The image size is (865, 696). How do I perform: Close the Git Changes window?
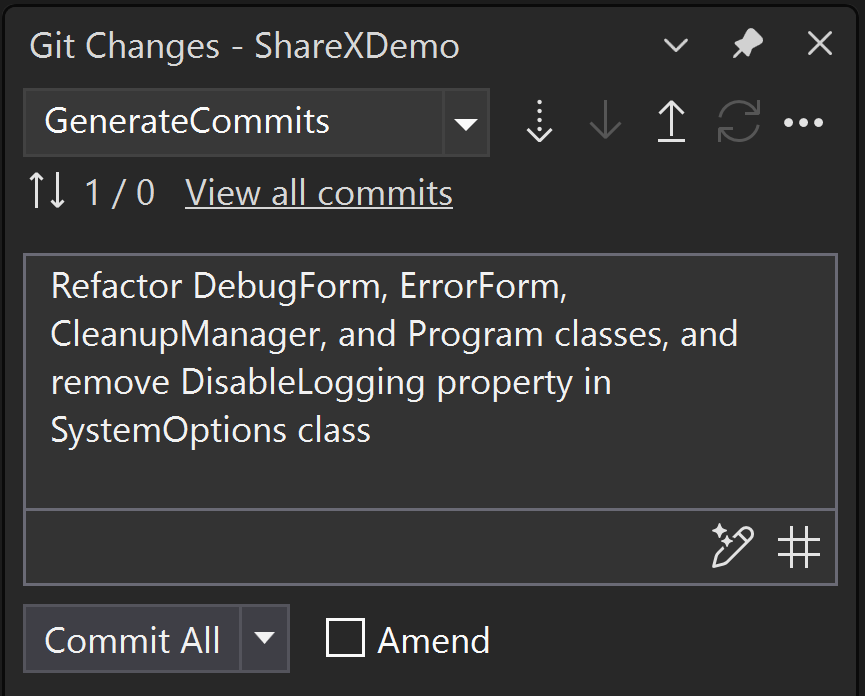click(818, 43)
